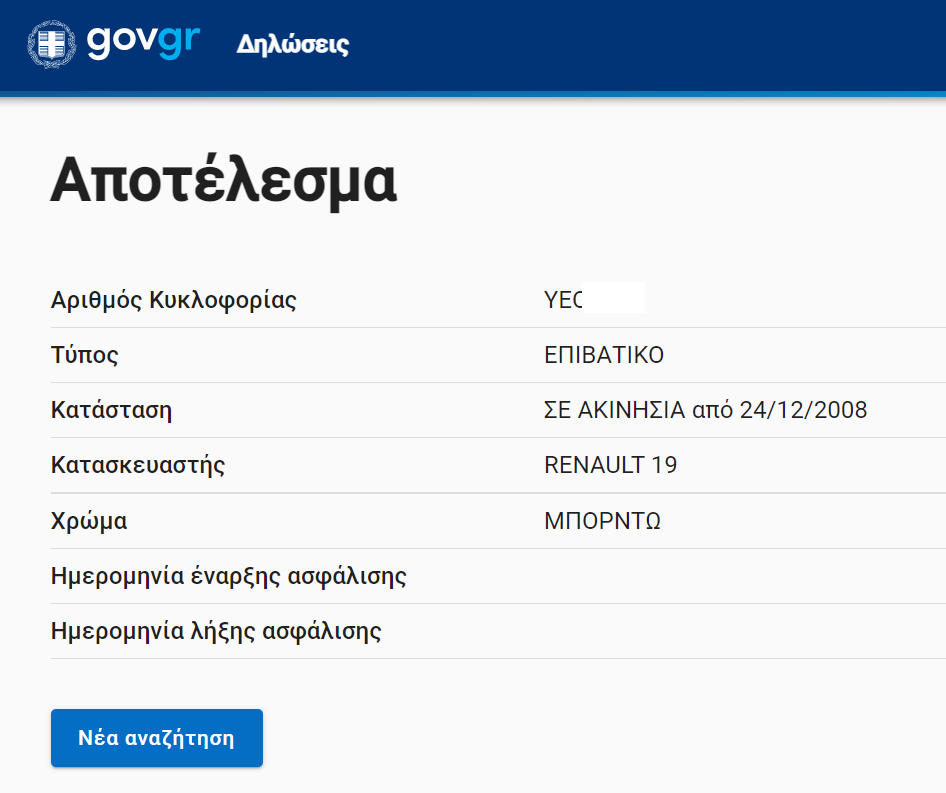This screenshot has height=793, width=946.
Task: Select the ΜΠΟΡΝΤΩ color value
Action: point(602,520)
